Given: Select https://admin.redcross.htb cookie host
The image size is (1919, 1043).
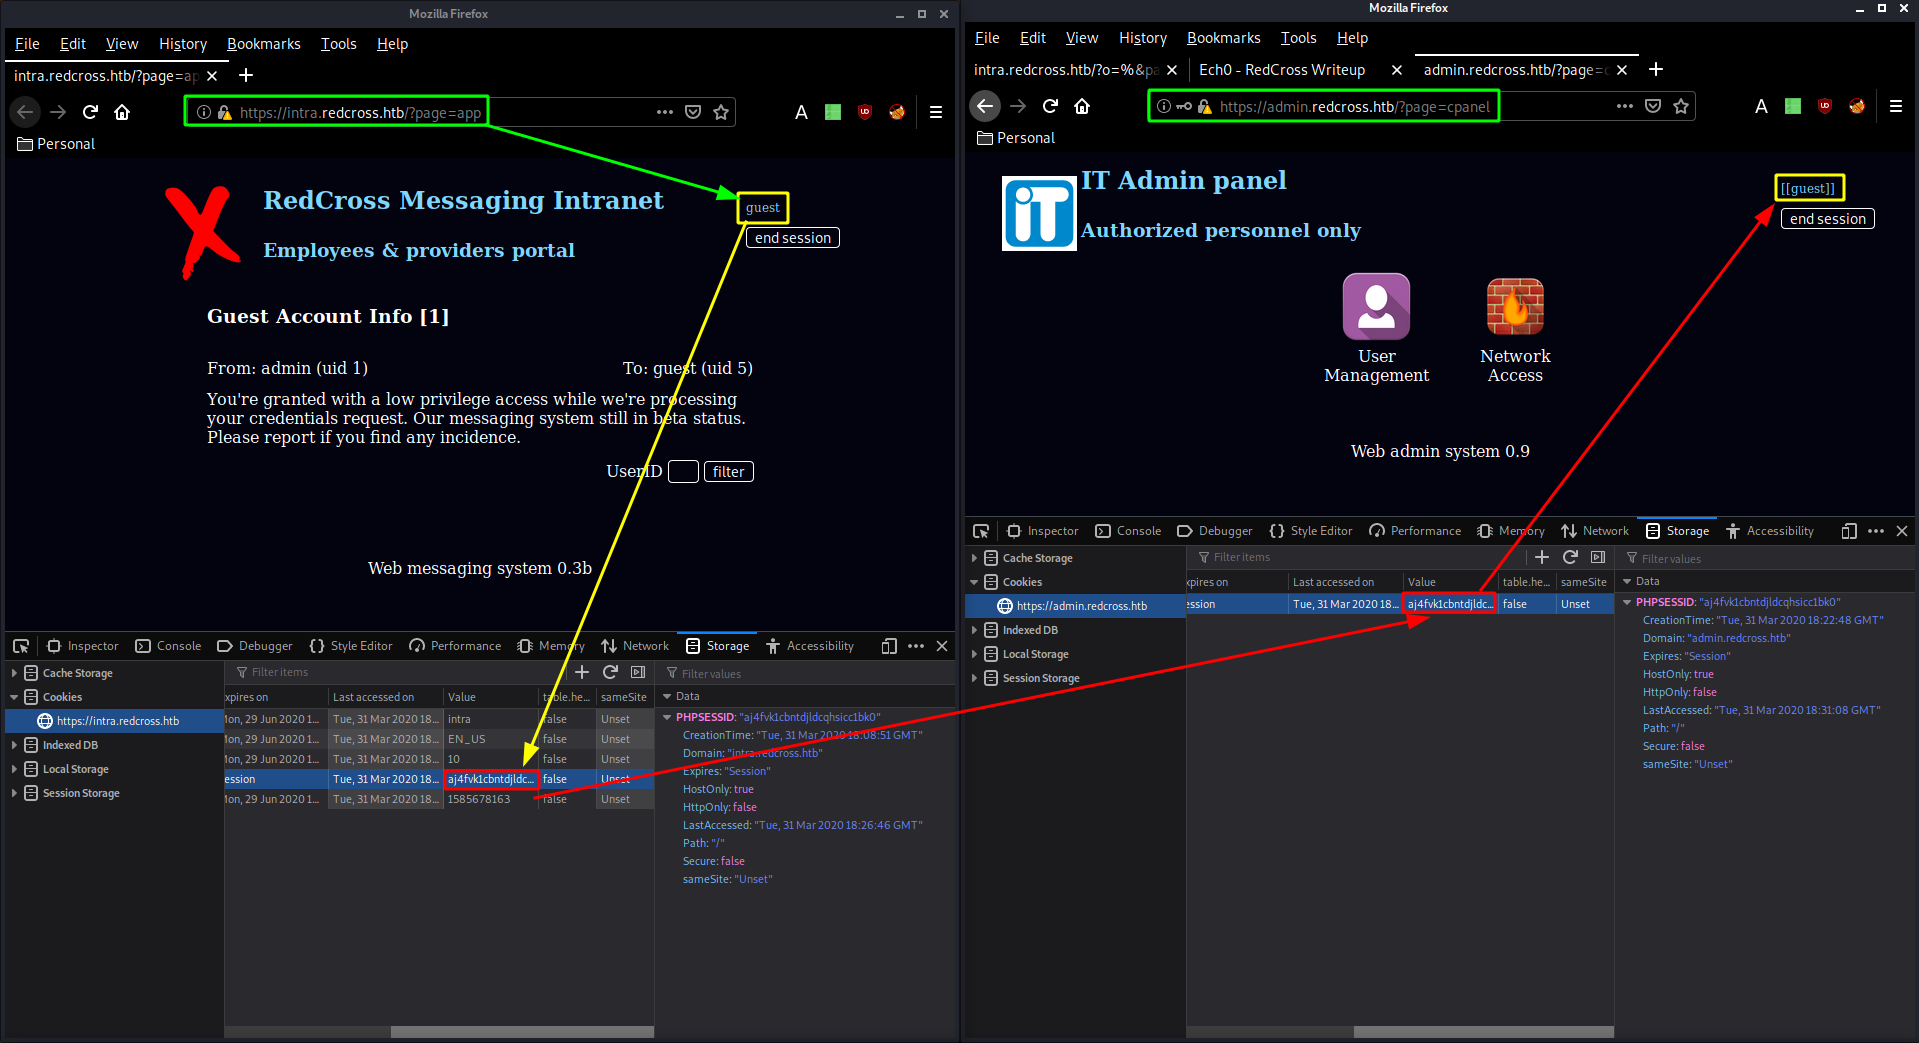Looking at the screenshot, I should click(1076, 606).
